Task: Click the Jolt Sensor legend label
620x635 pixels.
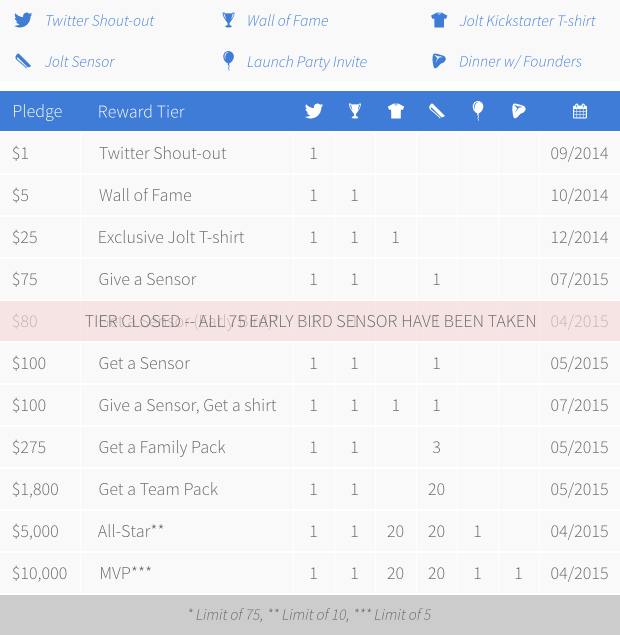Action: pyautogui.click(x=80, y=62)
